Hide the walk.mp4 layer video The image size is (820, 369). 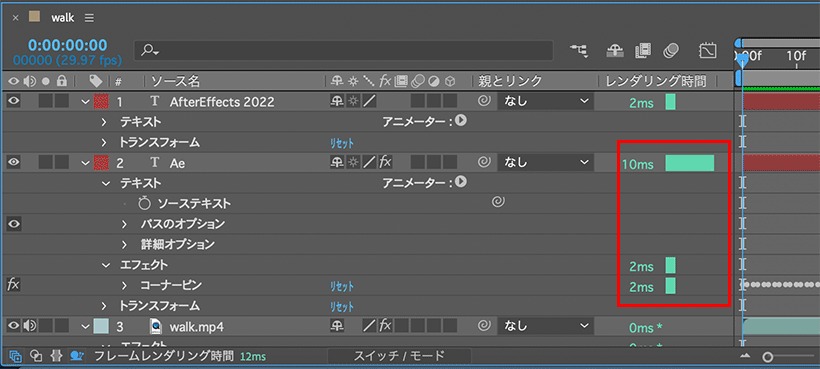pos(14,326)
